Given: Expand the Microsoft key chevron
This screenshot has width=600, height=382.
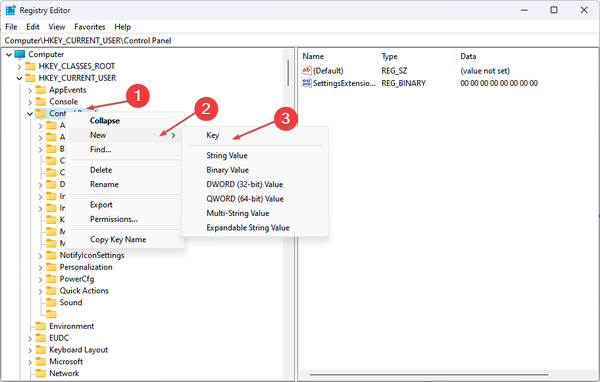Looking at the screenshot, I should tap(30, 362).
